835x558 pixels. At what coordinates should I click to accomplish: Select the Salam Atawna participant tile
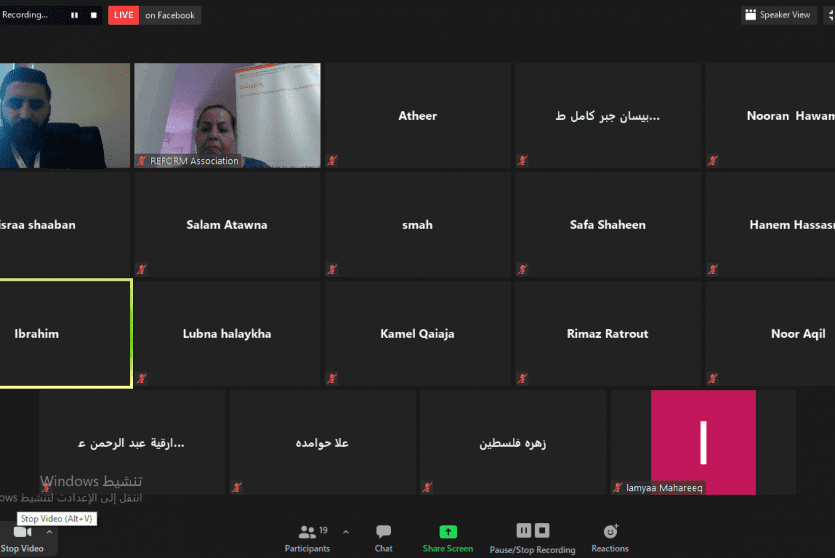[x=227, y=225]
